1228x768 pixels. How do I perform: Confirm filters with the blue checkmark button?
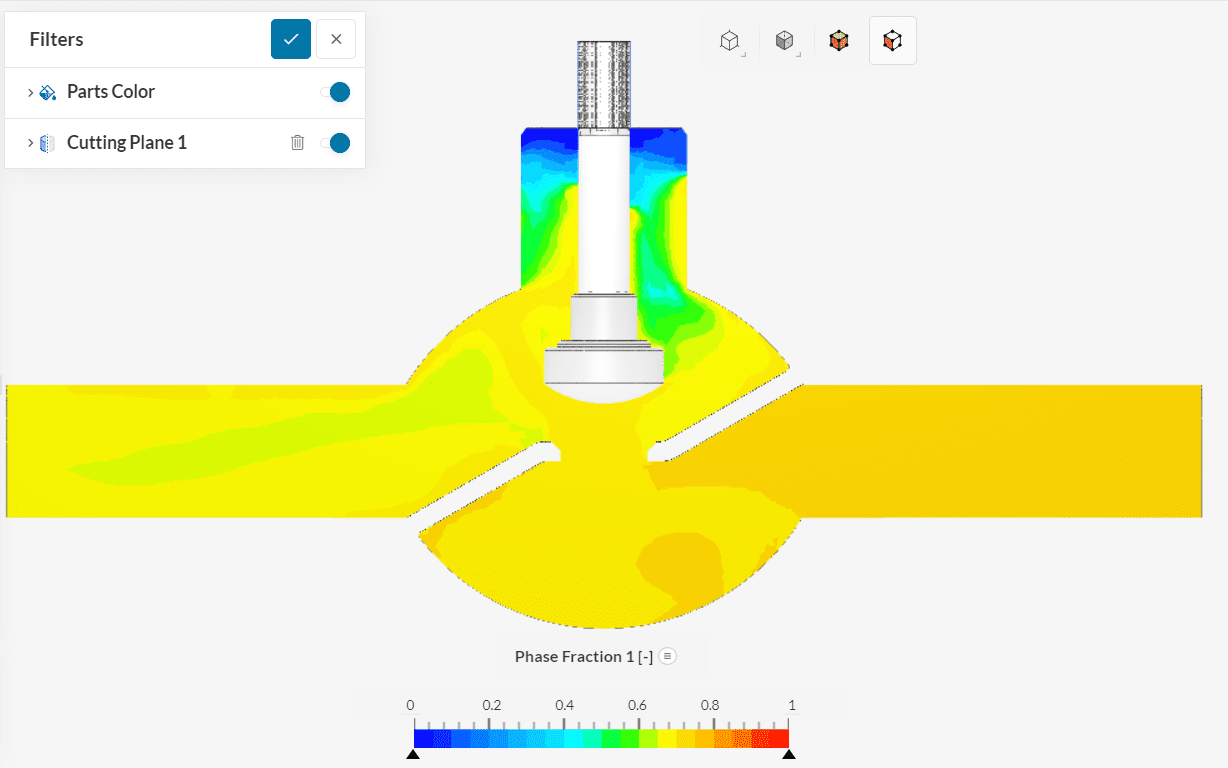291,39
